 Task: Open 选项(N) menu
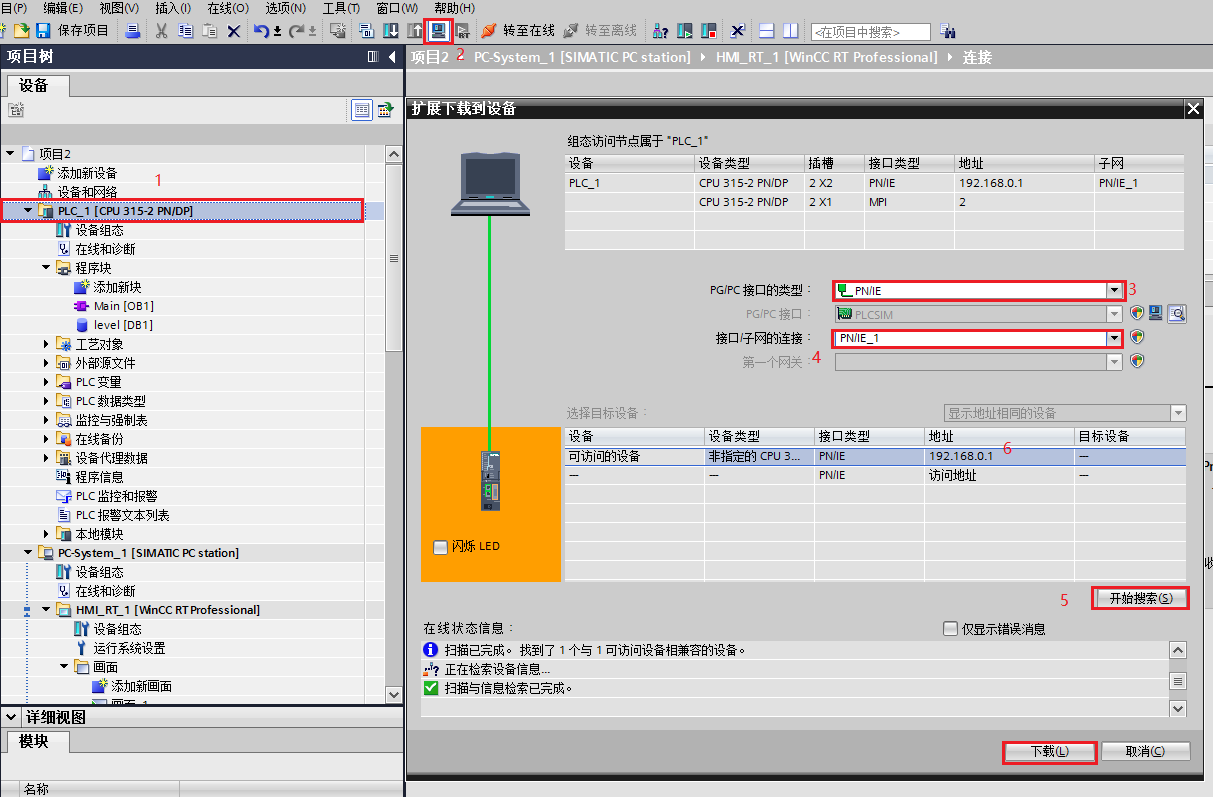pos(285,8)
